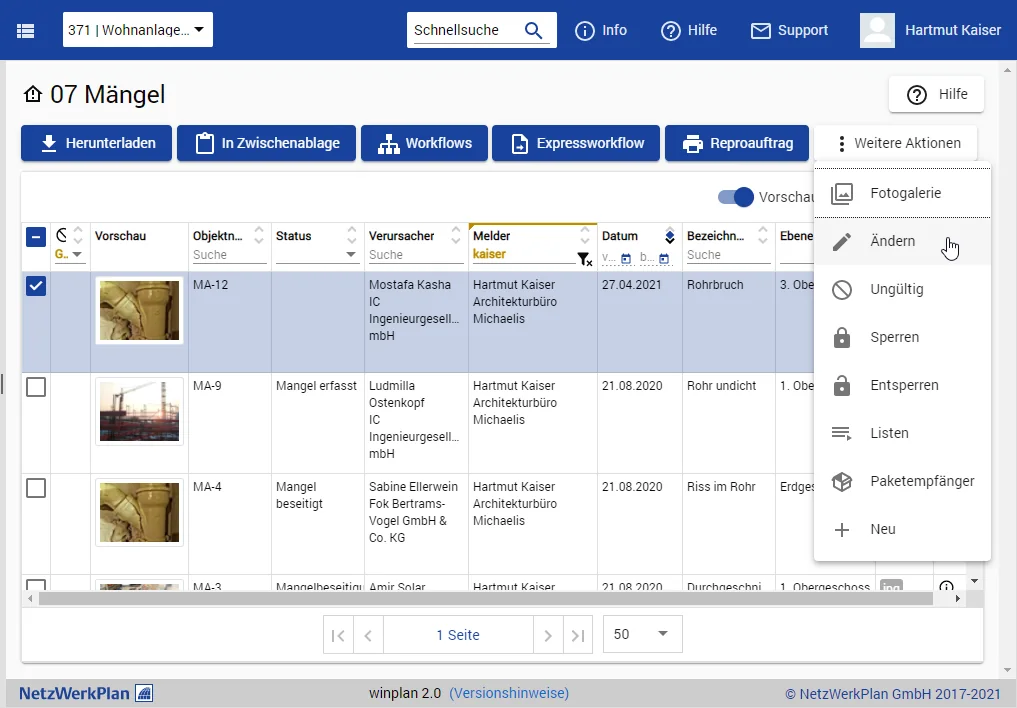The height and width of the screenshot is (708, 1017).
Task: Sort by the Melder column arrows
Action: (585, 235)
